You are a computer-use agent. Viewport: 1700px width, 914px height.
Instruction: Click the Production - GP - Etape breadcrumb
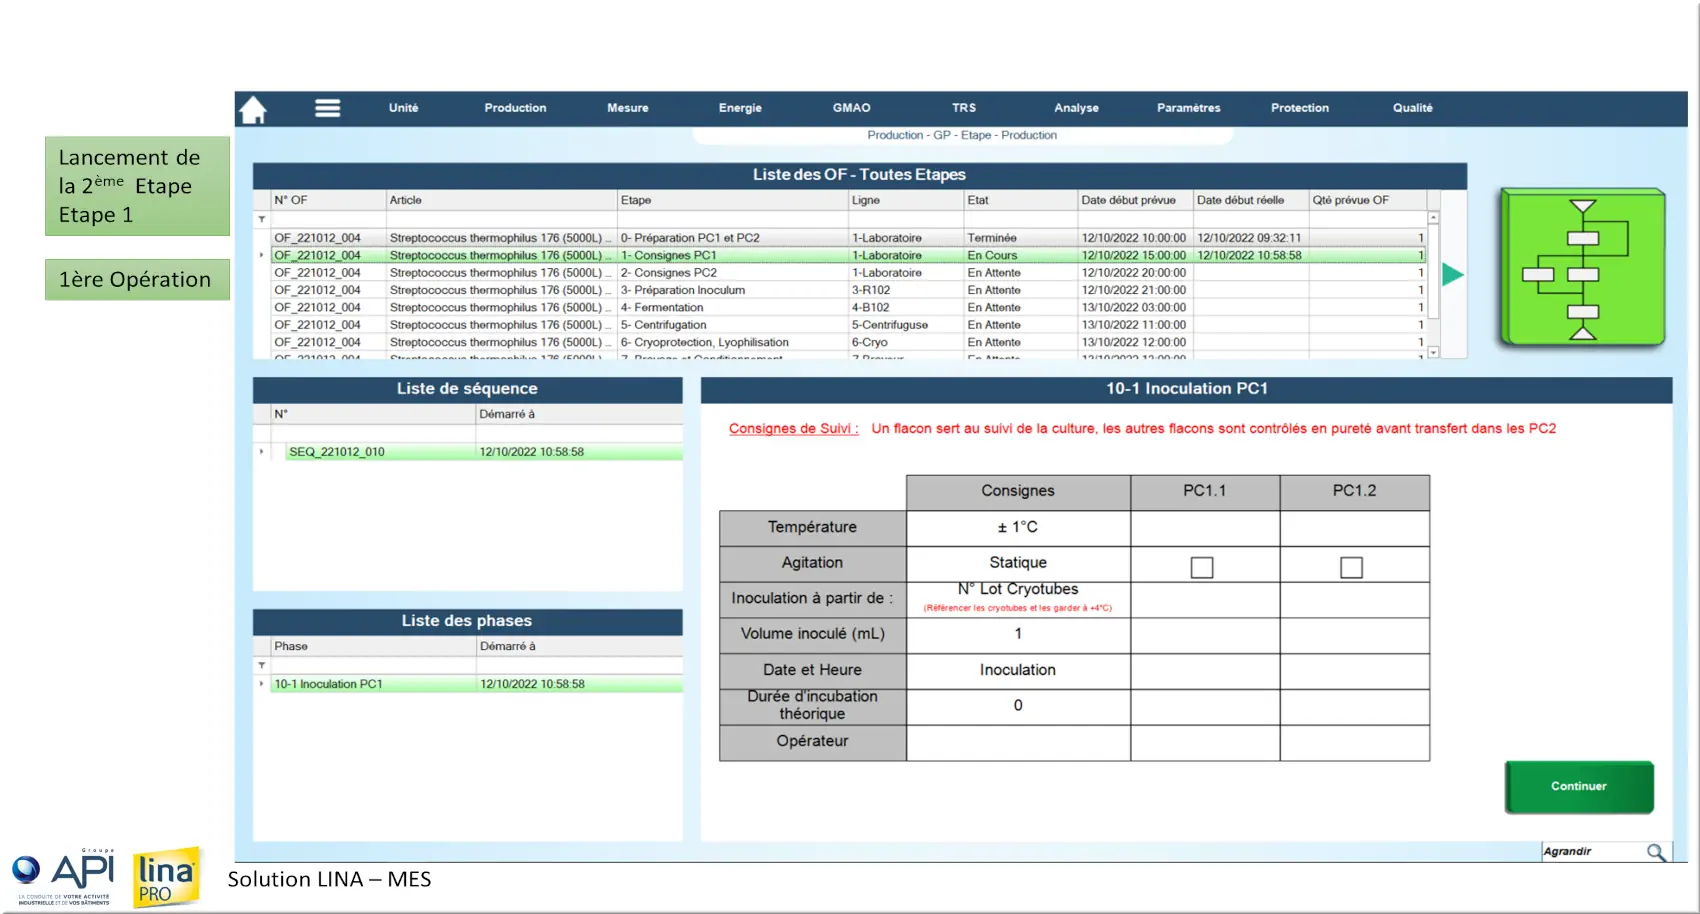(962, 135)
